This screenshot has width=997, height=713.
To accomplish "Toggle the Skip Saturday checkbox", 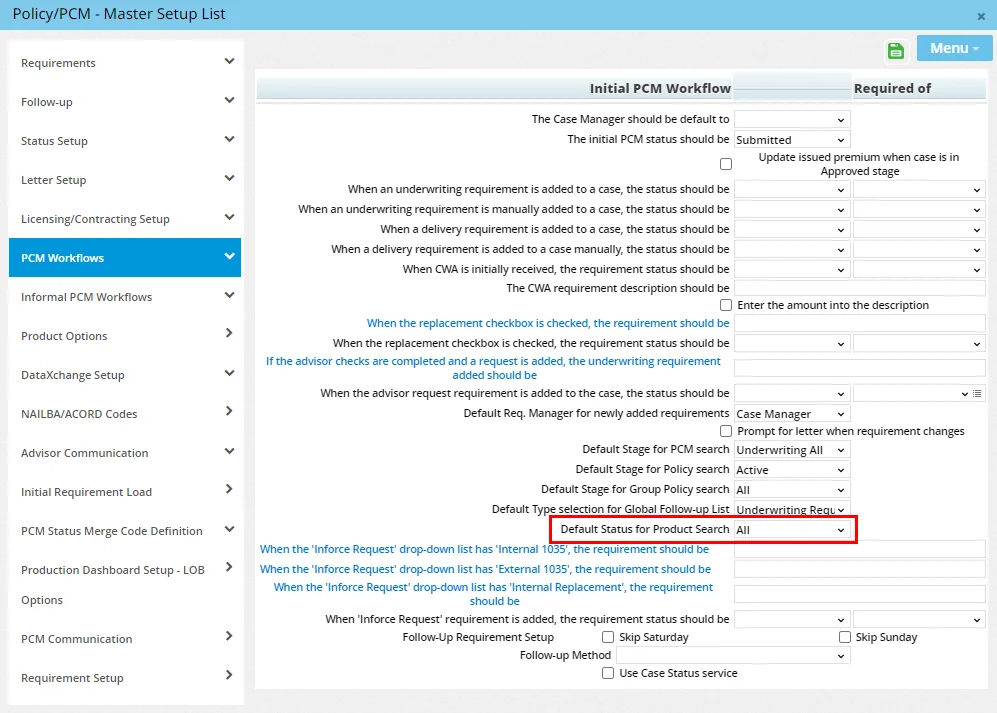I will coord(608,637).
